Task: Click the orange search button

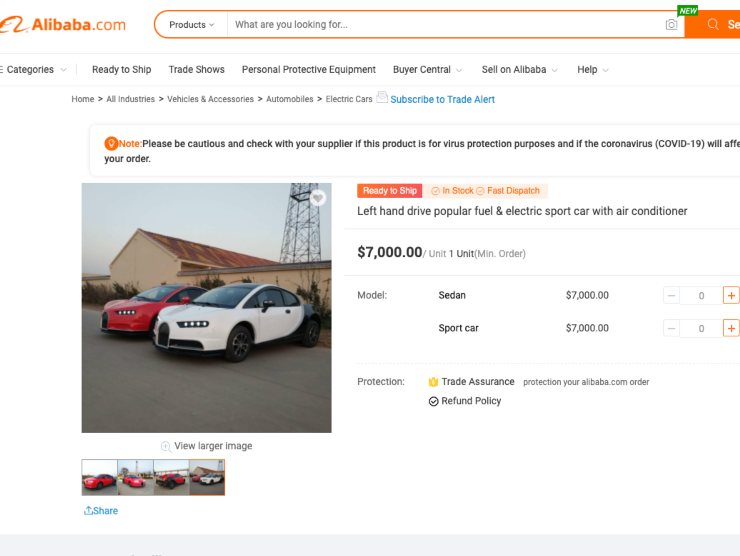Action: click(x=713, y=24)
